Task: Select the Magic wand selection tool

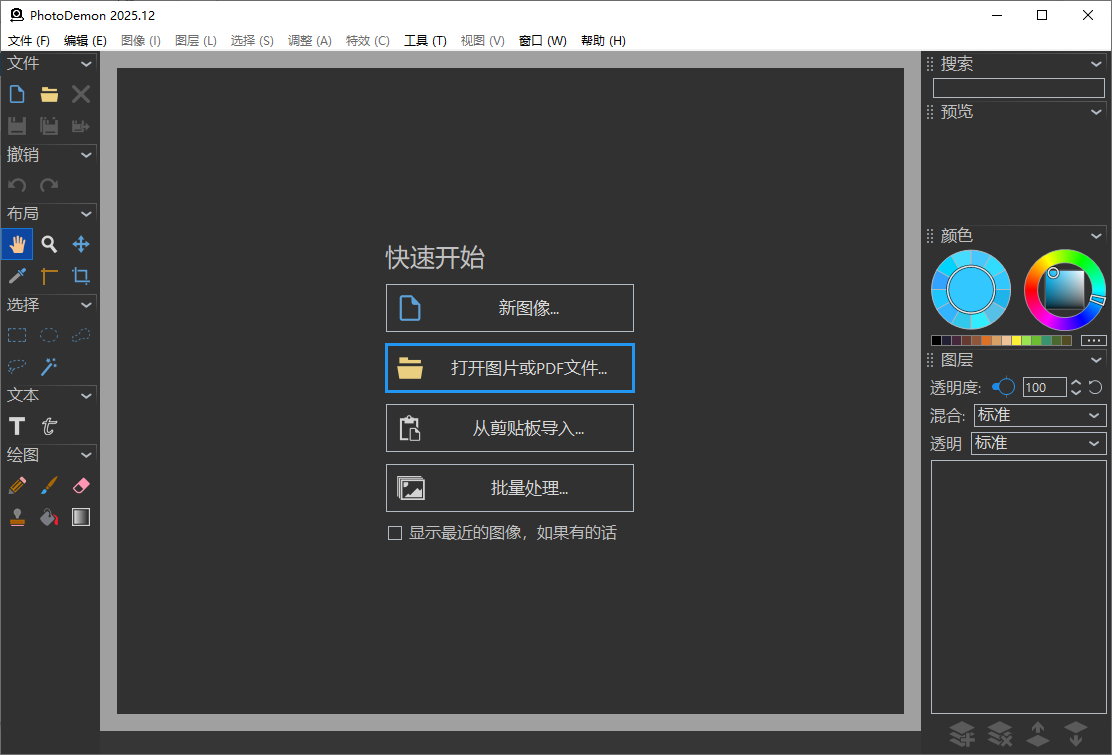Action: pyautogui.click(x=49, y=366)
